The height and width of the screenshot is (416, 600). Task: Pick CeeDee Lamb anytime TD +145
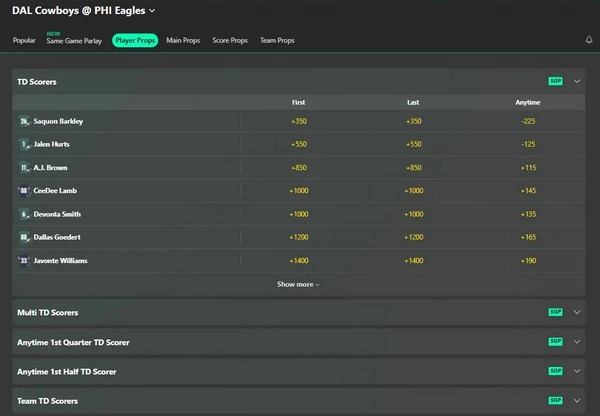pyautogui.click(x=528, y=191)
